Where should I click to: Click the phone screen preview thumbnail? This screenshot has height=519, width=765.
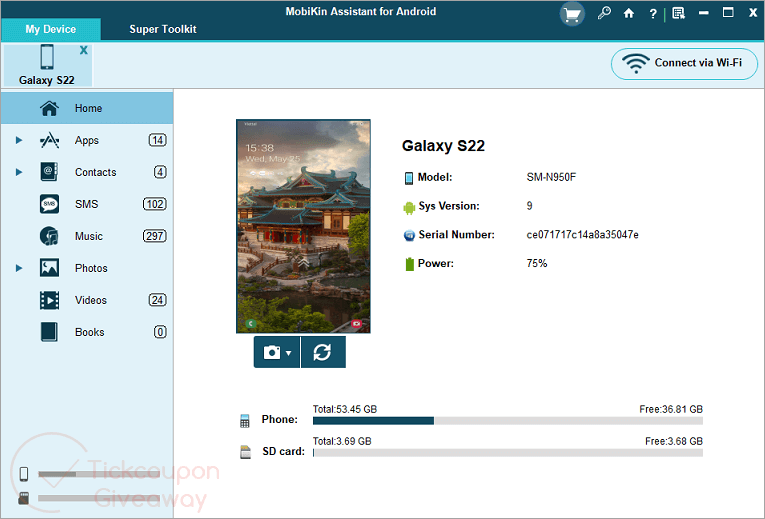click(303, 226)
